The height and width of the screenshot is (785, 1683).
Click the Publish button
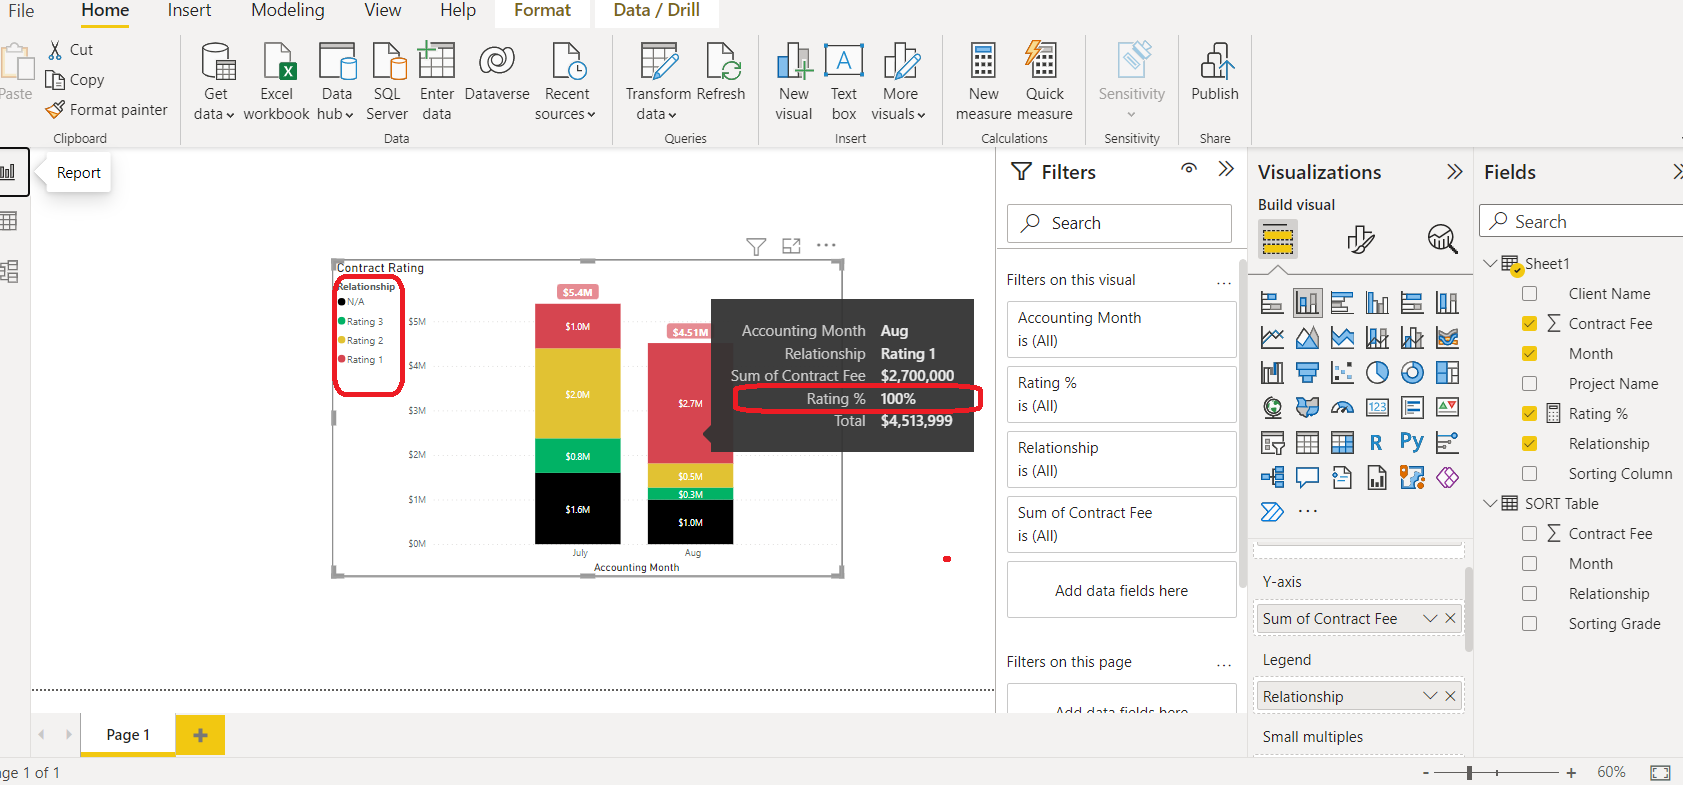click(1215, 72)
